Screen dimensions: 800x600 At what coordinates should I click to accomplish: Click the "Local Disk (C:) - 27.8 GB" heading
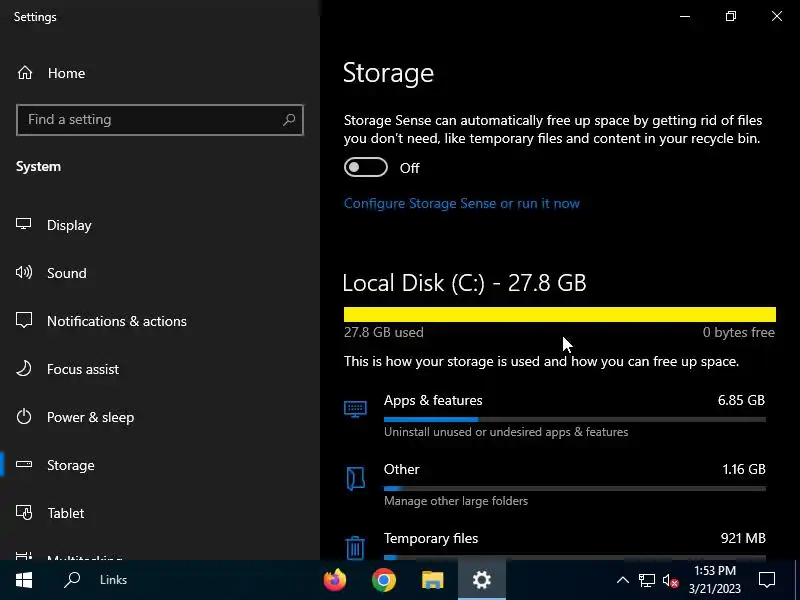(464, 283)
